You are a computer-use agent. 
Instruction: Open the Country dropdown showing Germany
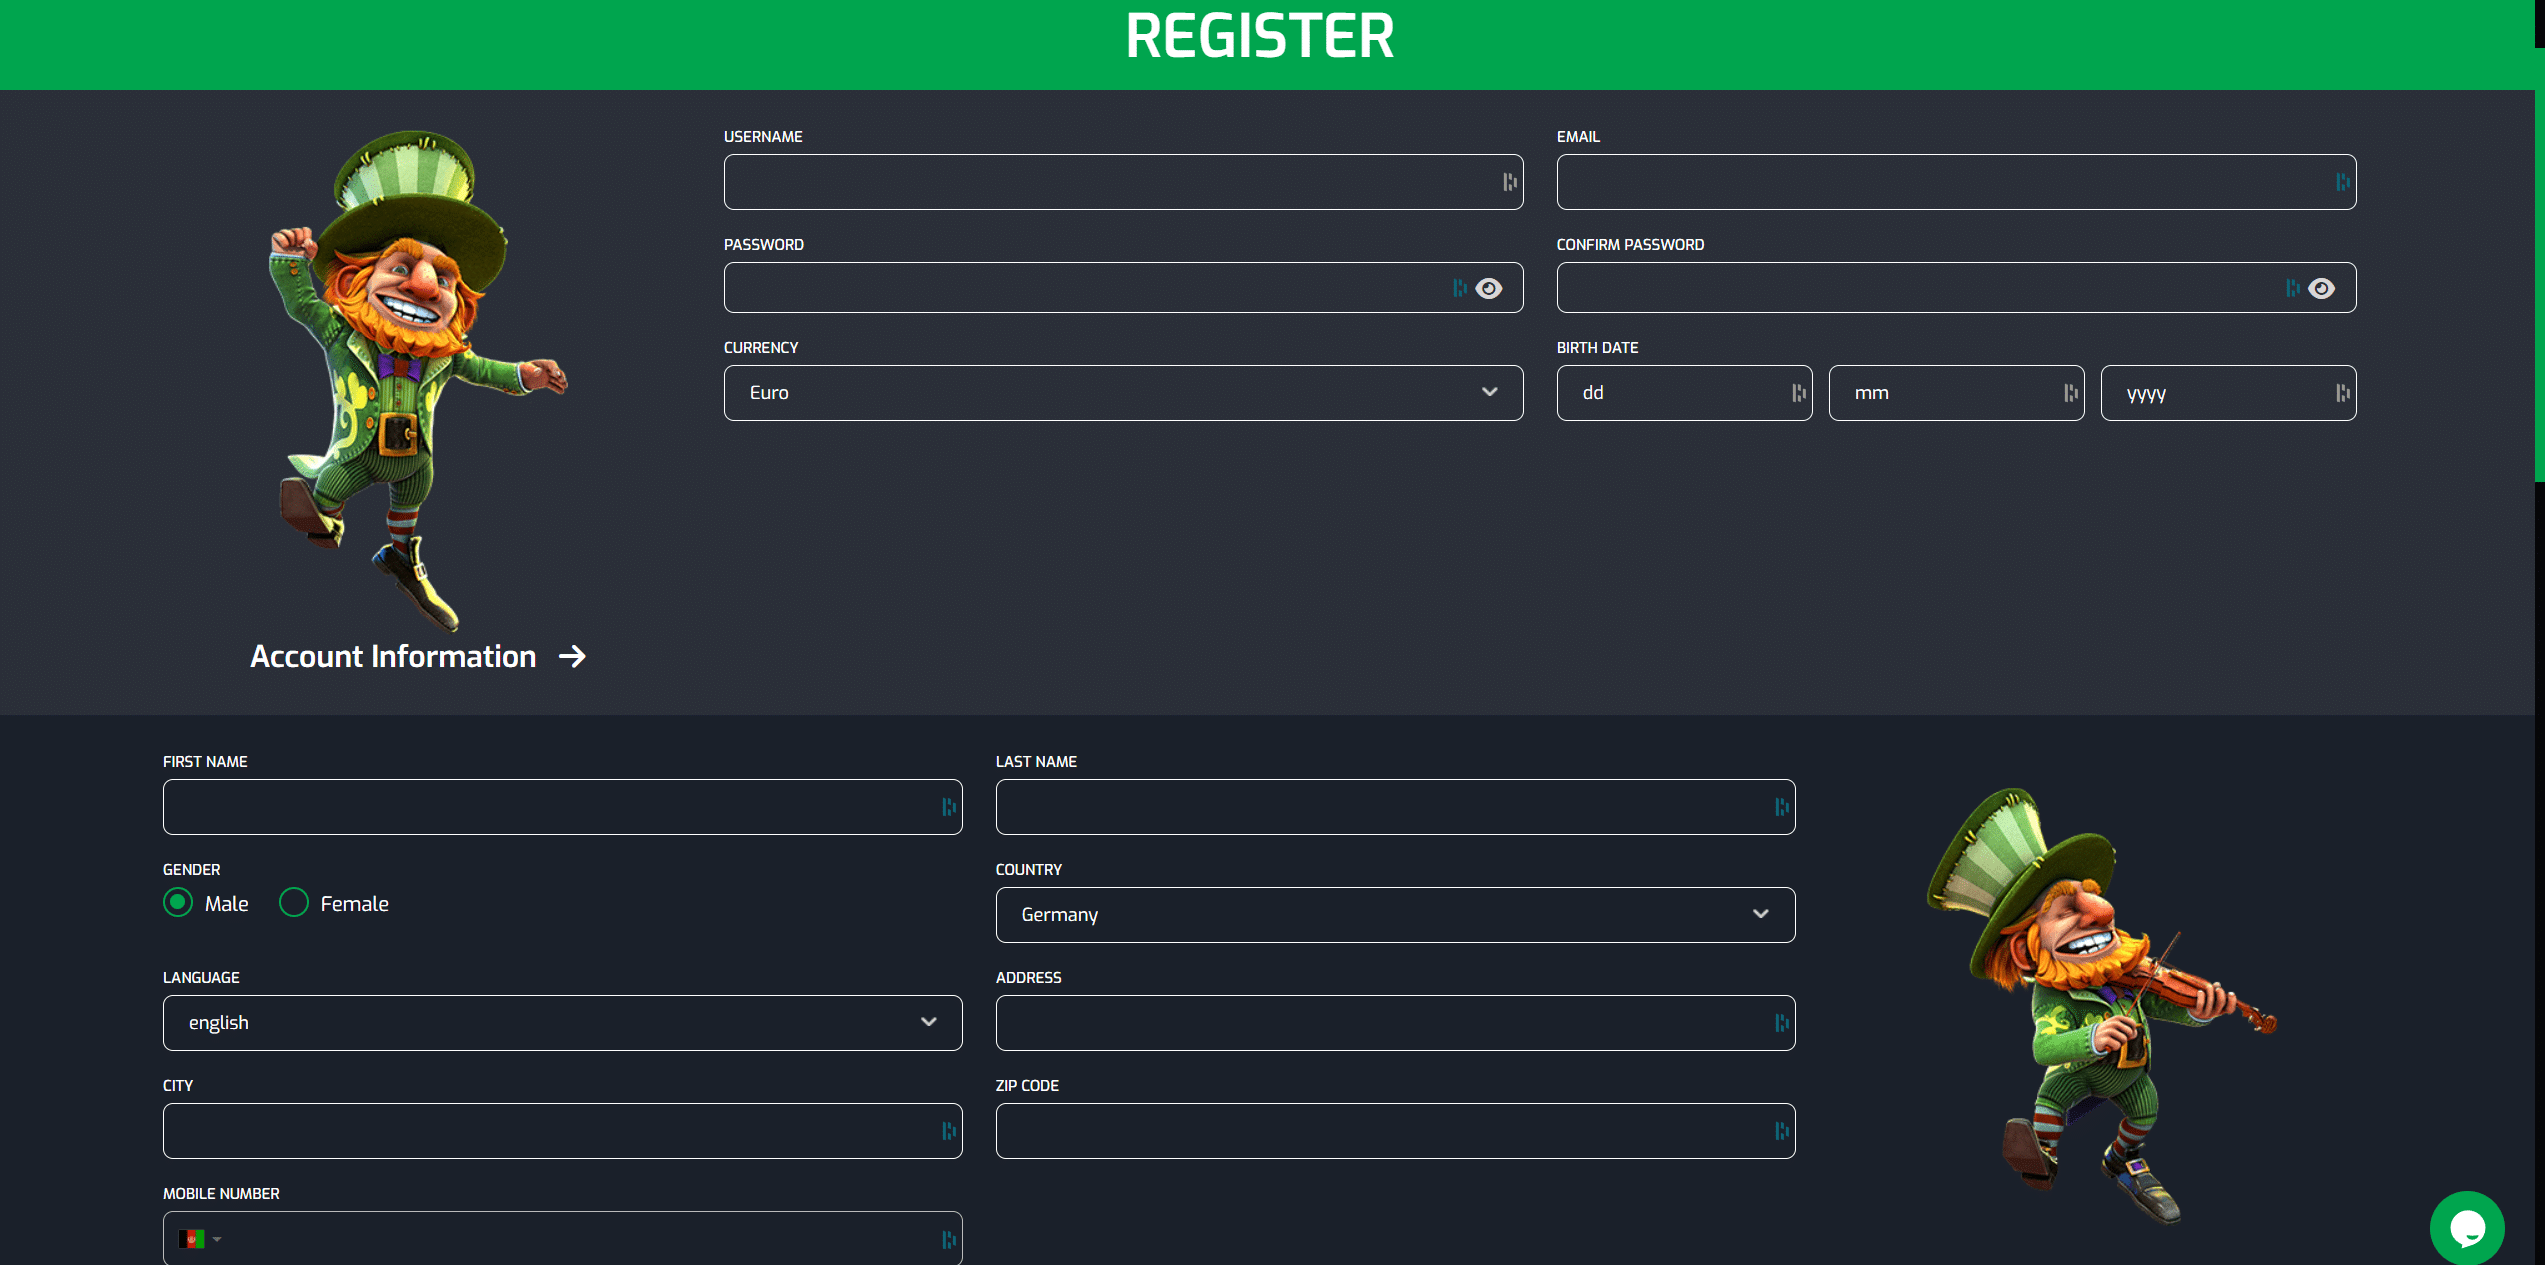(1394, 914)
